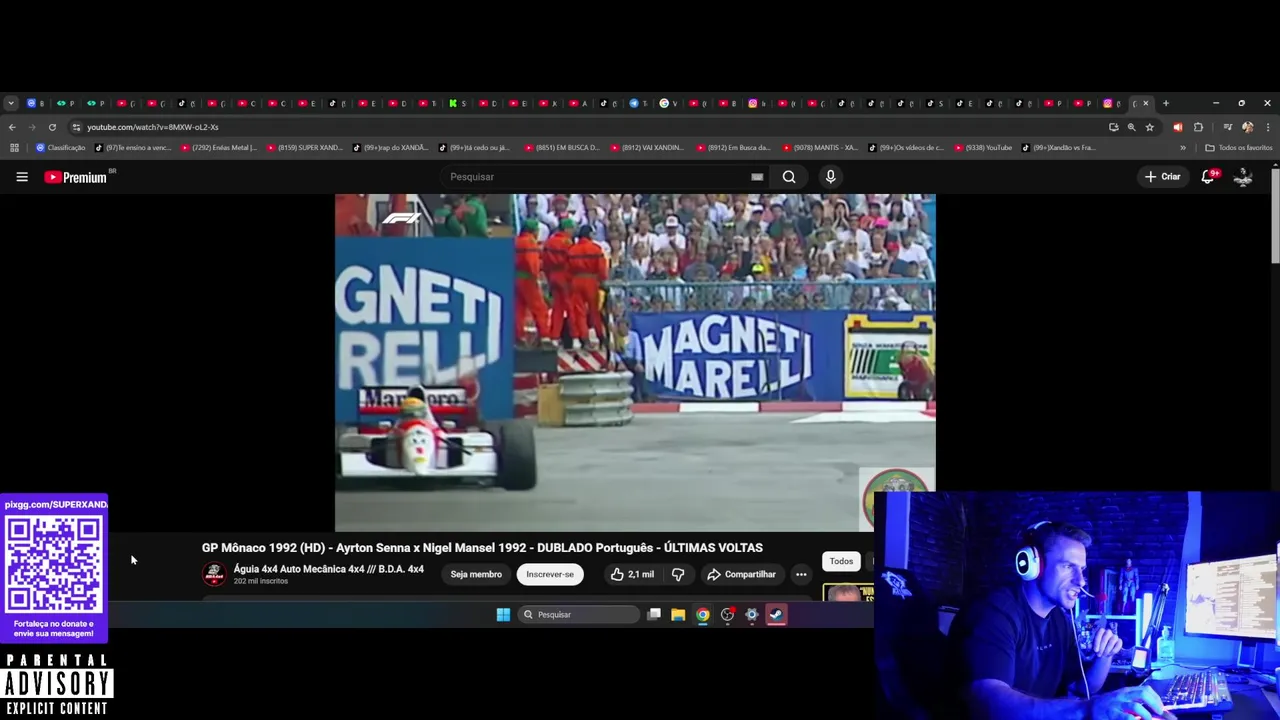
Task: Open YouTube notifications bell
Action: (x=1208, y=177)
